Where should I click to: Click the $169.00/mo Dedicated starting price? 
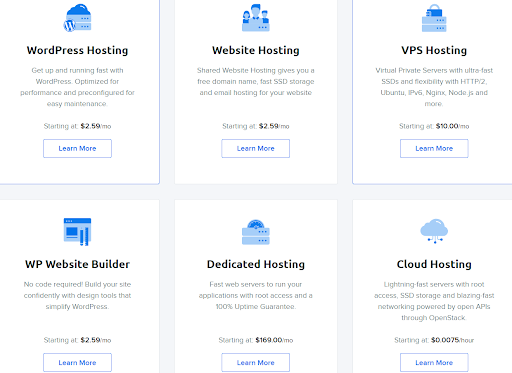click(x=274, y=340)
